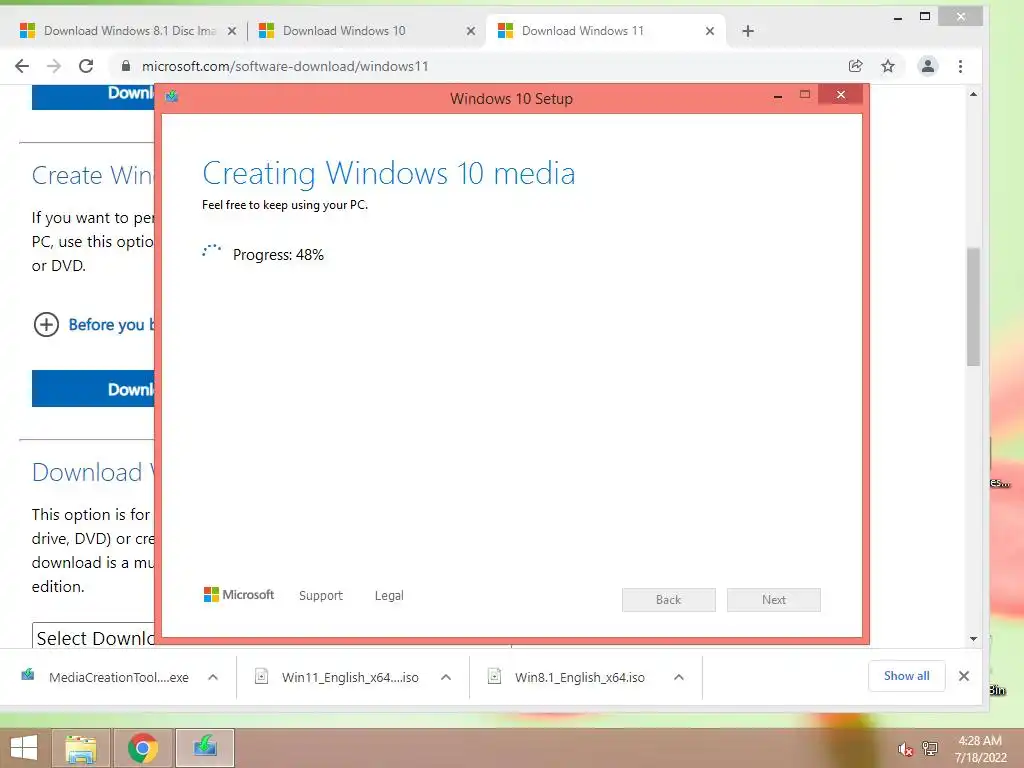The width and height of the screenshot is (1024, 768).
Task: Reload the page in Chrome
Action: coord(86,66)
